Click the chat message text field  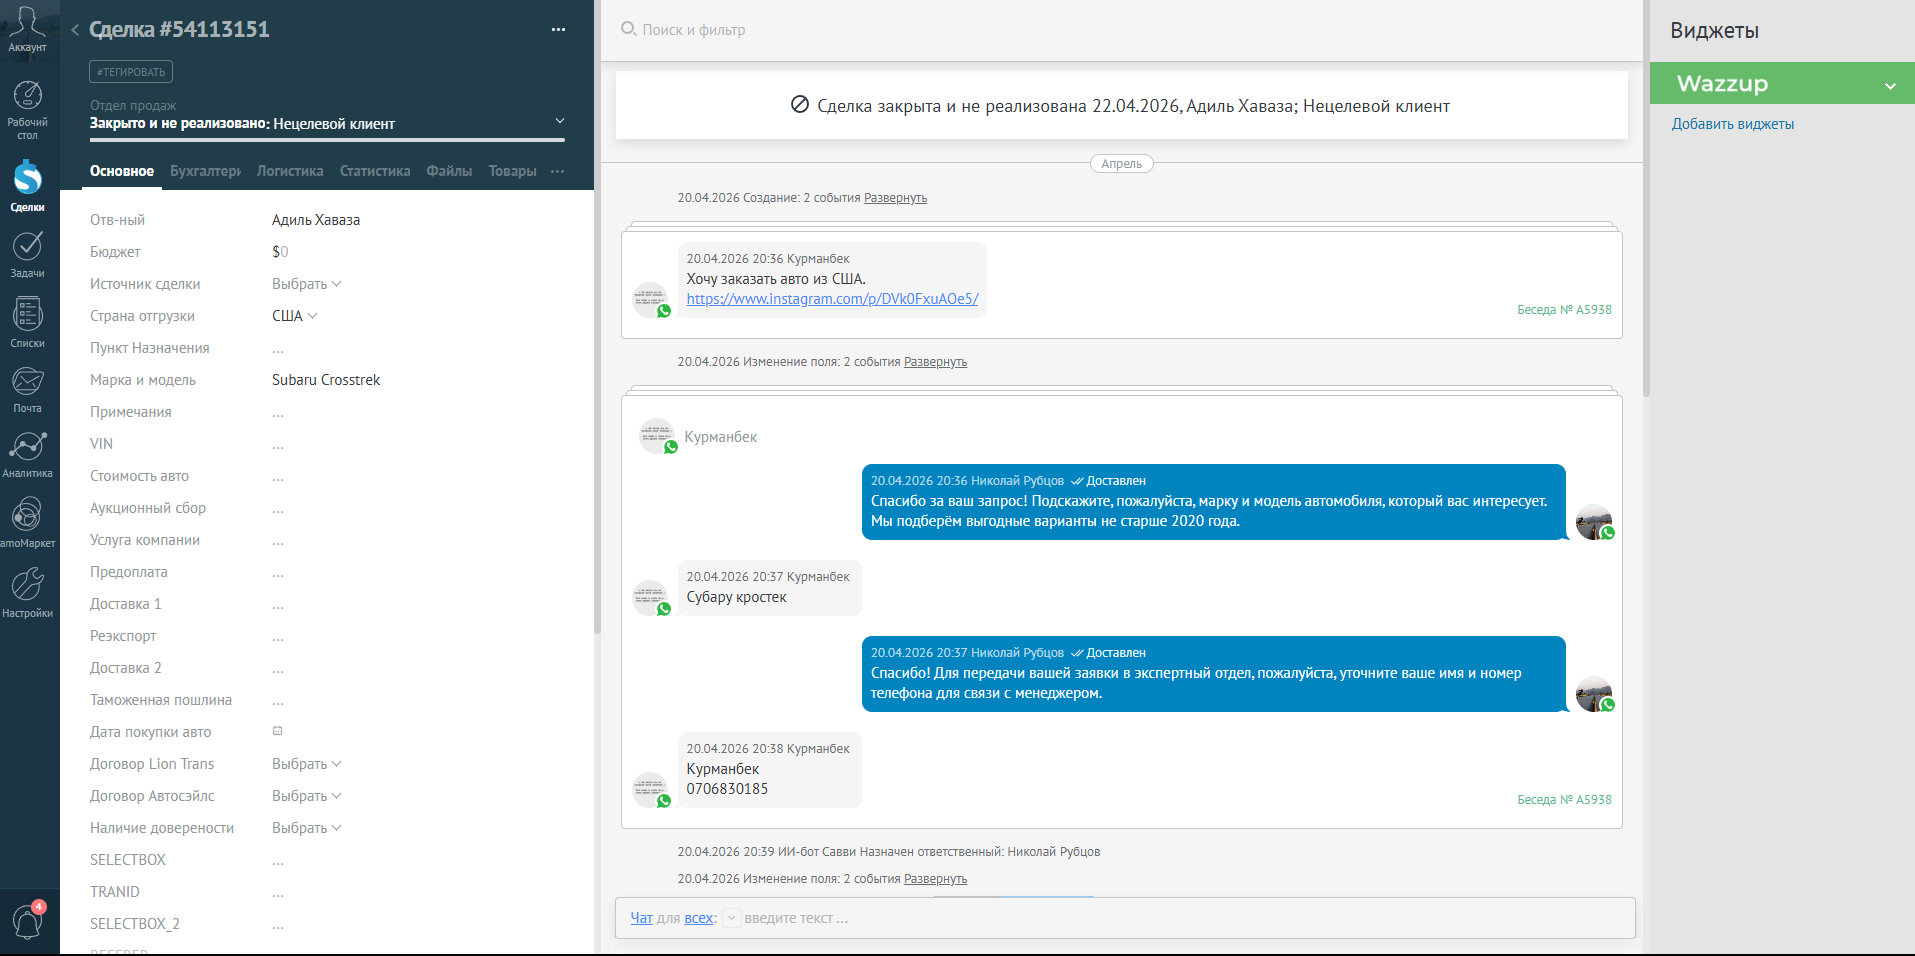[x=1185, y=918]
